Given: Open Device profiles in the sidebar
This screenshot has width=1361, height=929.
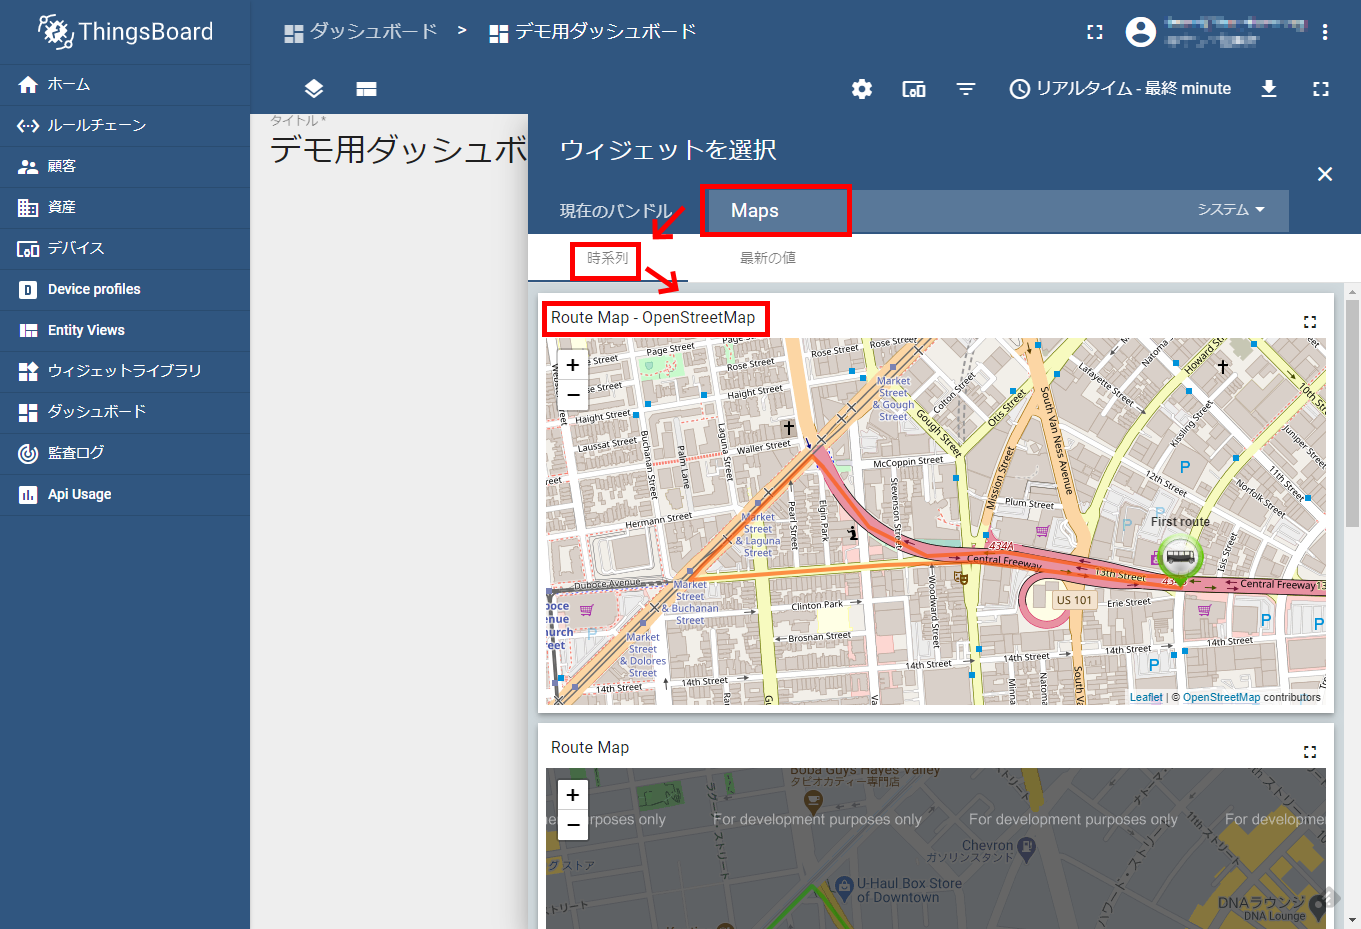Looking at the screenshot, I should 125,290.
